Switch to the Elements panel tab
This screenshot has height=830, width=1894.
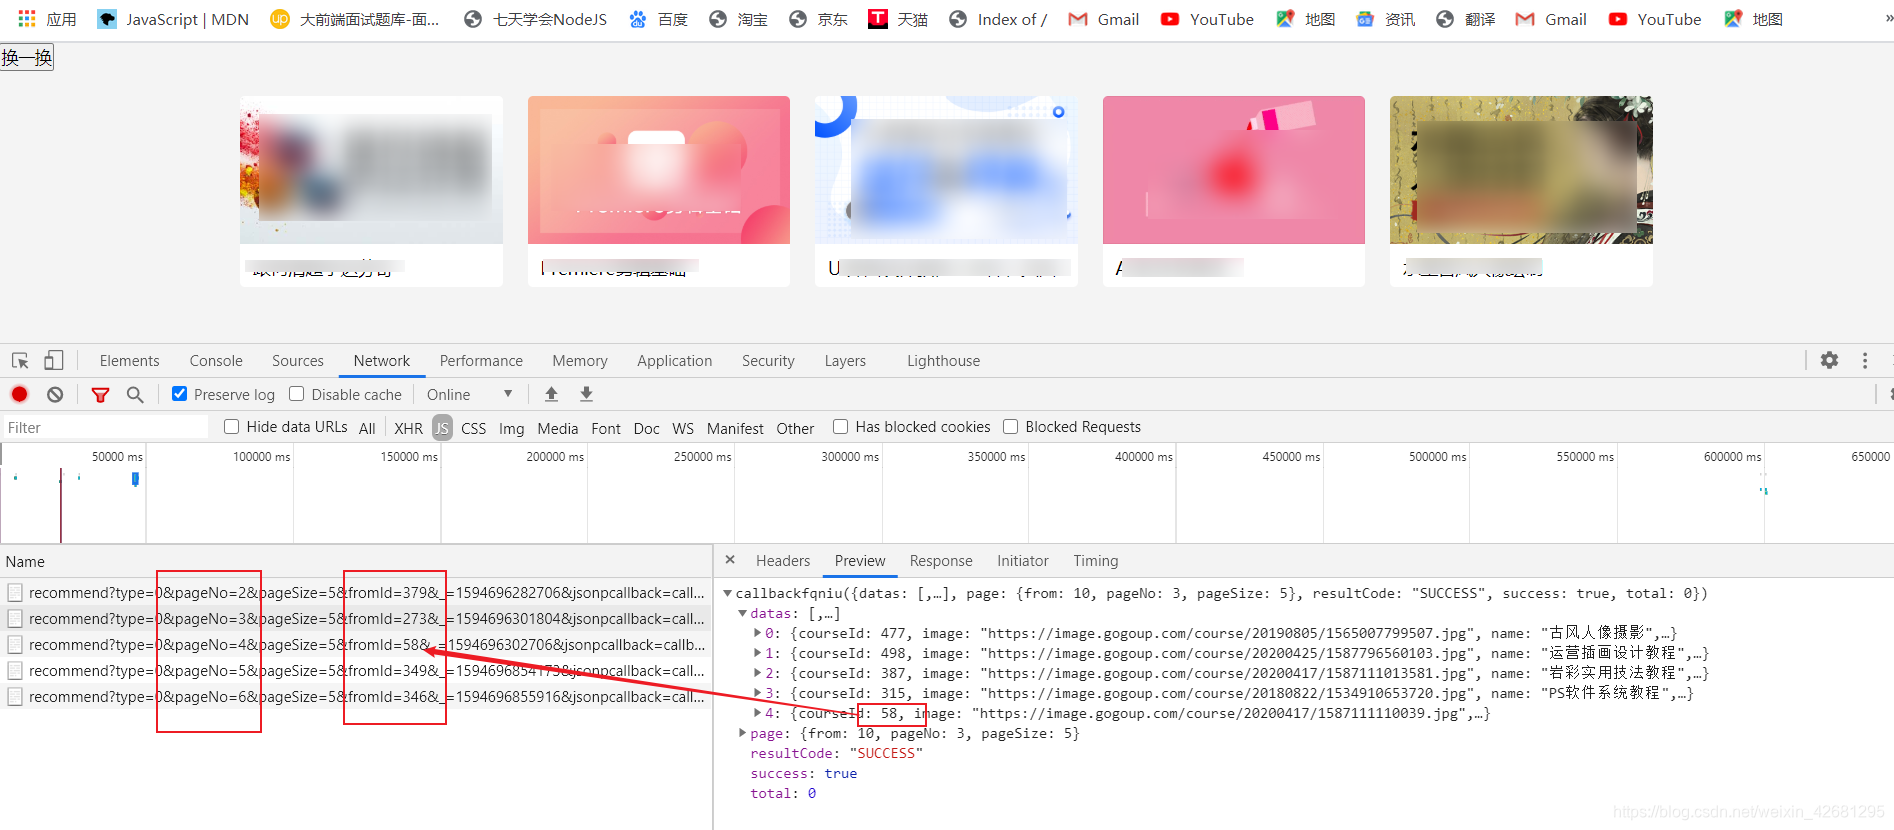[x=129, y=361]
